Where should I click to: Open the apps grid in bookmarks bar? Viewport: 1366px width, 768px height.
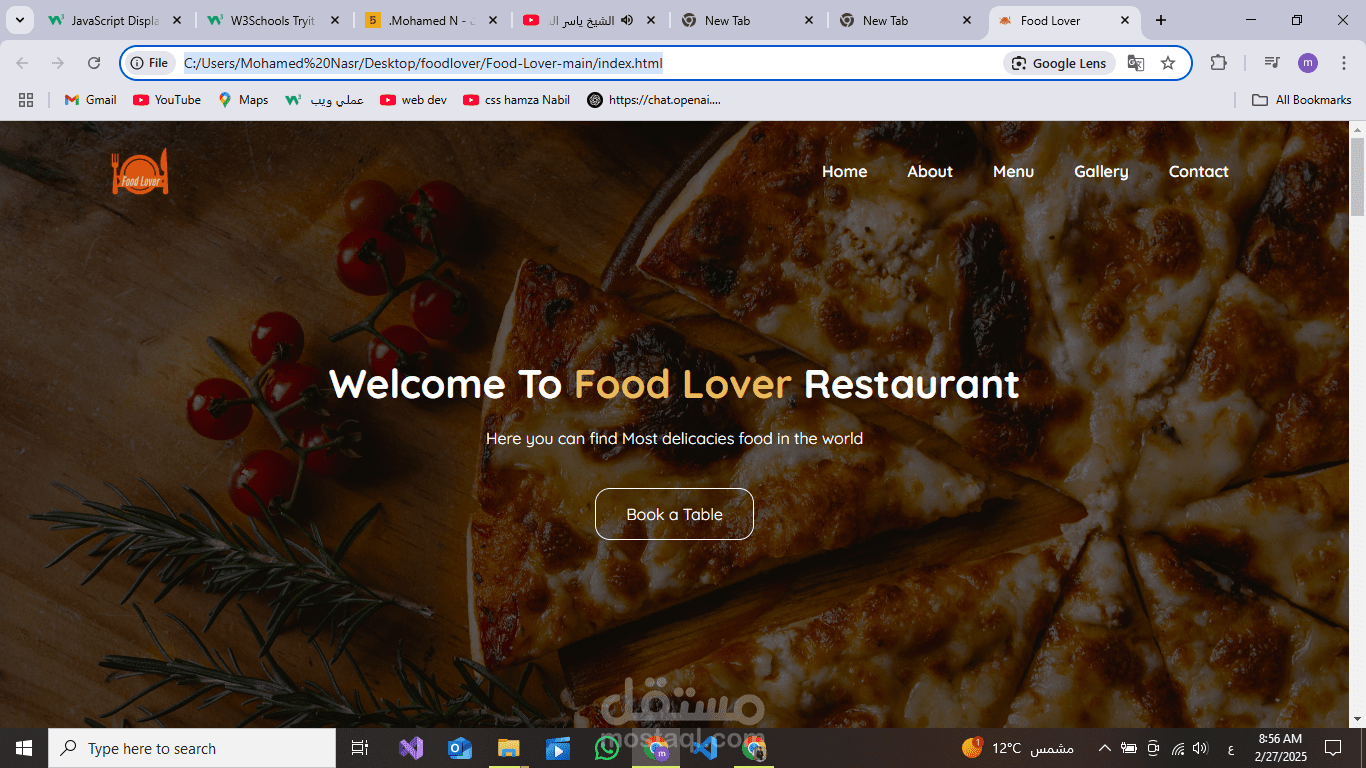pyautogui.click(x=26, y=100)
